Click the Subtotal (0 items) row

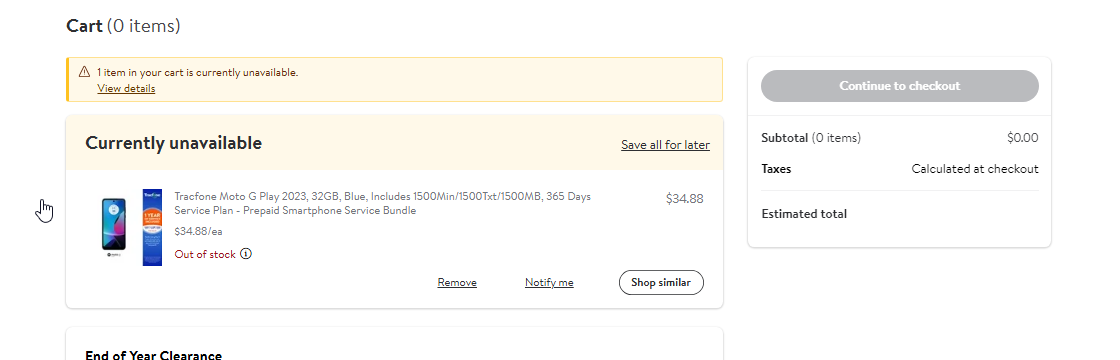coord(899,138)
